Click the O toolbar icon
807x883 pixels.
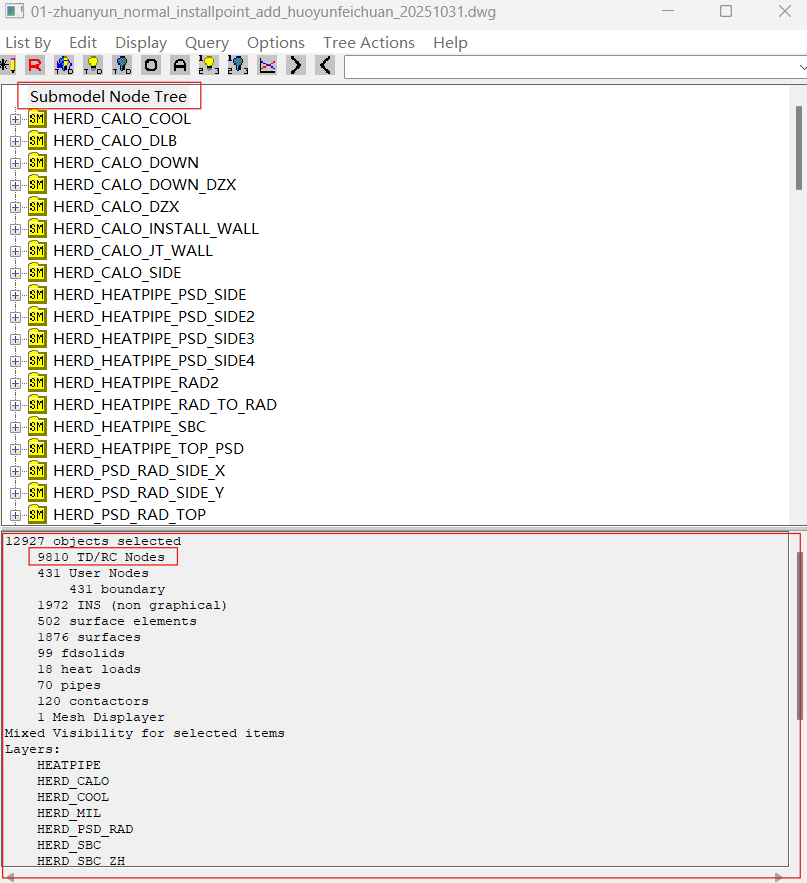pyautogui.click(x=151, y=66)
